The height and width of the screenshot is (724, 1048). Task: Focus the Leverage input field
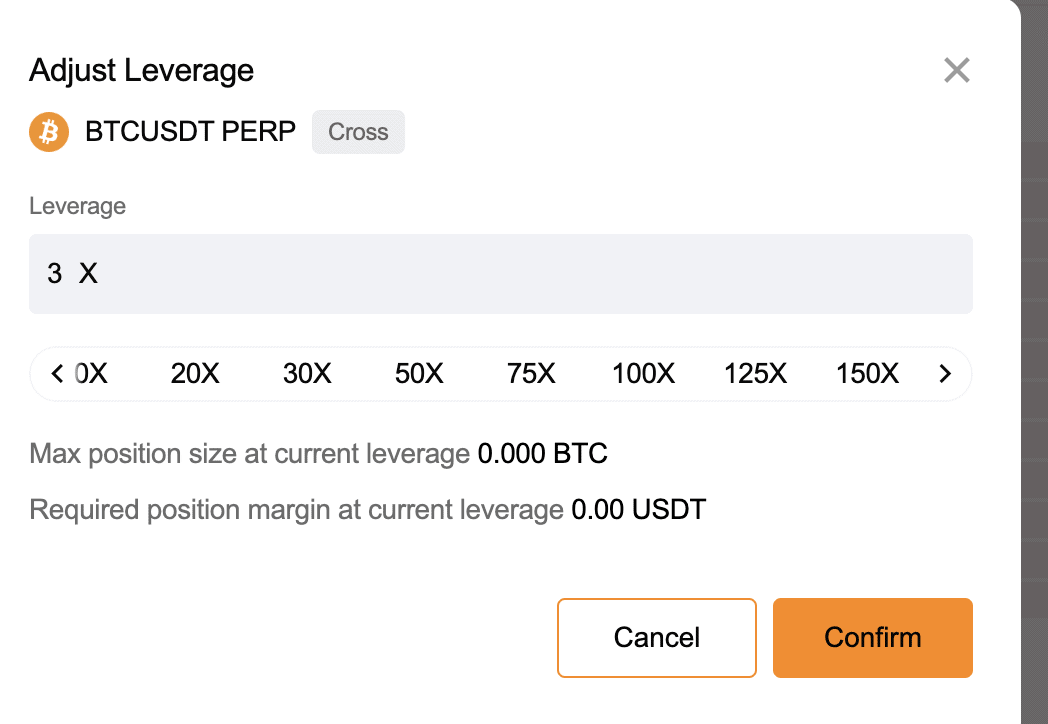click(x=500, y=274)
